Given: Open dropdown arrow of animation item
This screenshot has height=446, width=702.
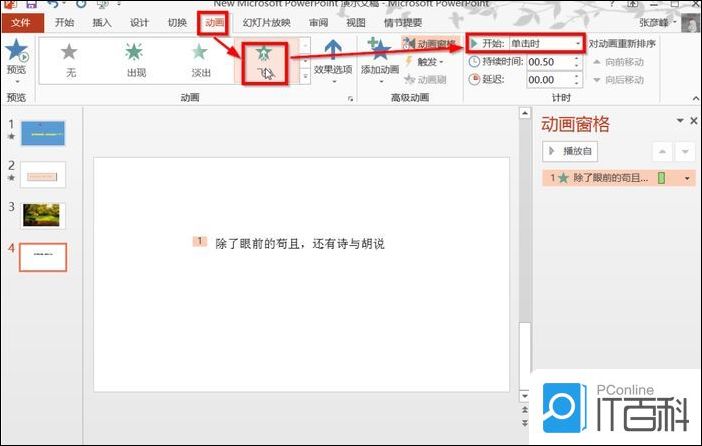Looking at the screenshot, I should [x=687, y=178].
